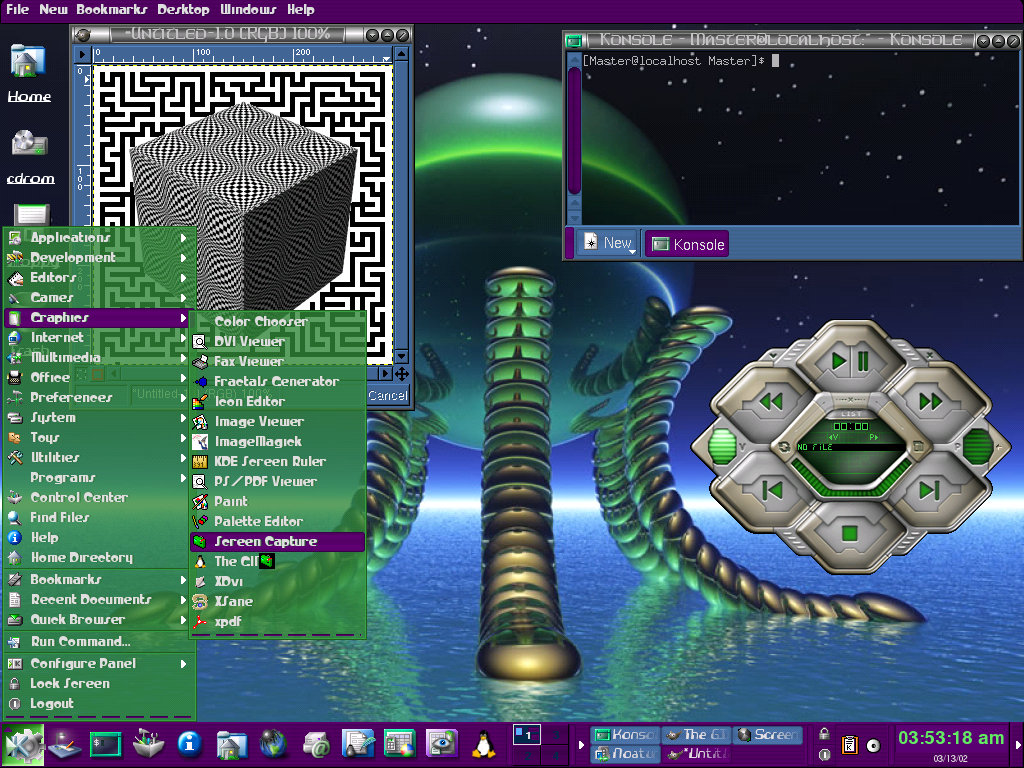Expand the Applications submenu
The height and width of the screenshot is (768, 1024).
point(98,238)
